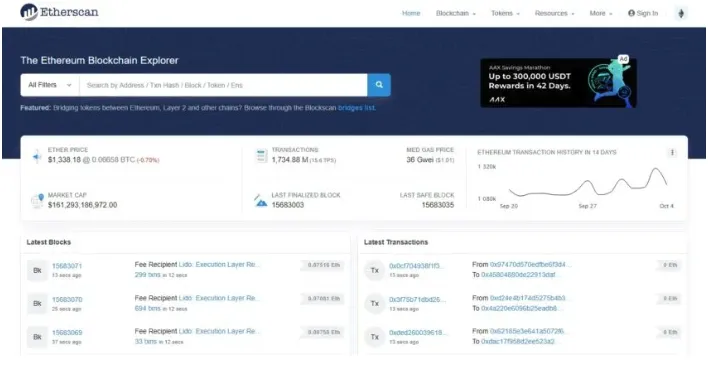Open Lido fee recipient for block 15683071
The image size is (708, 366).
tap(220, 264)
